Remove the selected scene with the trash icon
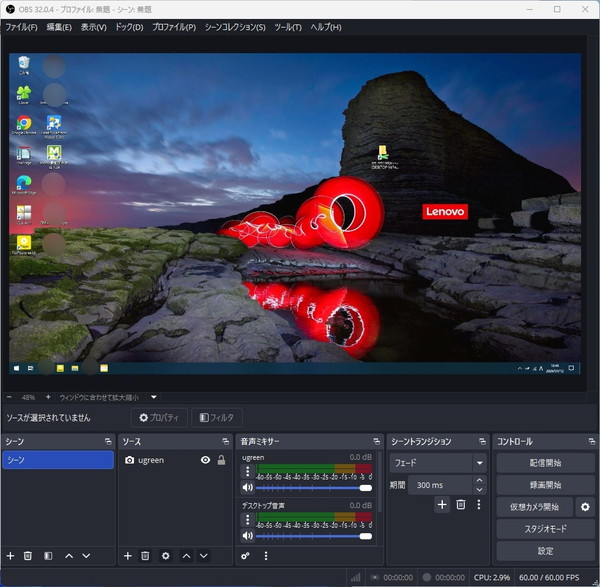Screen dimensions: 600x587 [x=28, y=556]
